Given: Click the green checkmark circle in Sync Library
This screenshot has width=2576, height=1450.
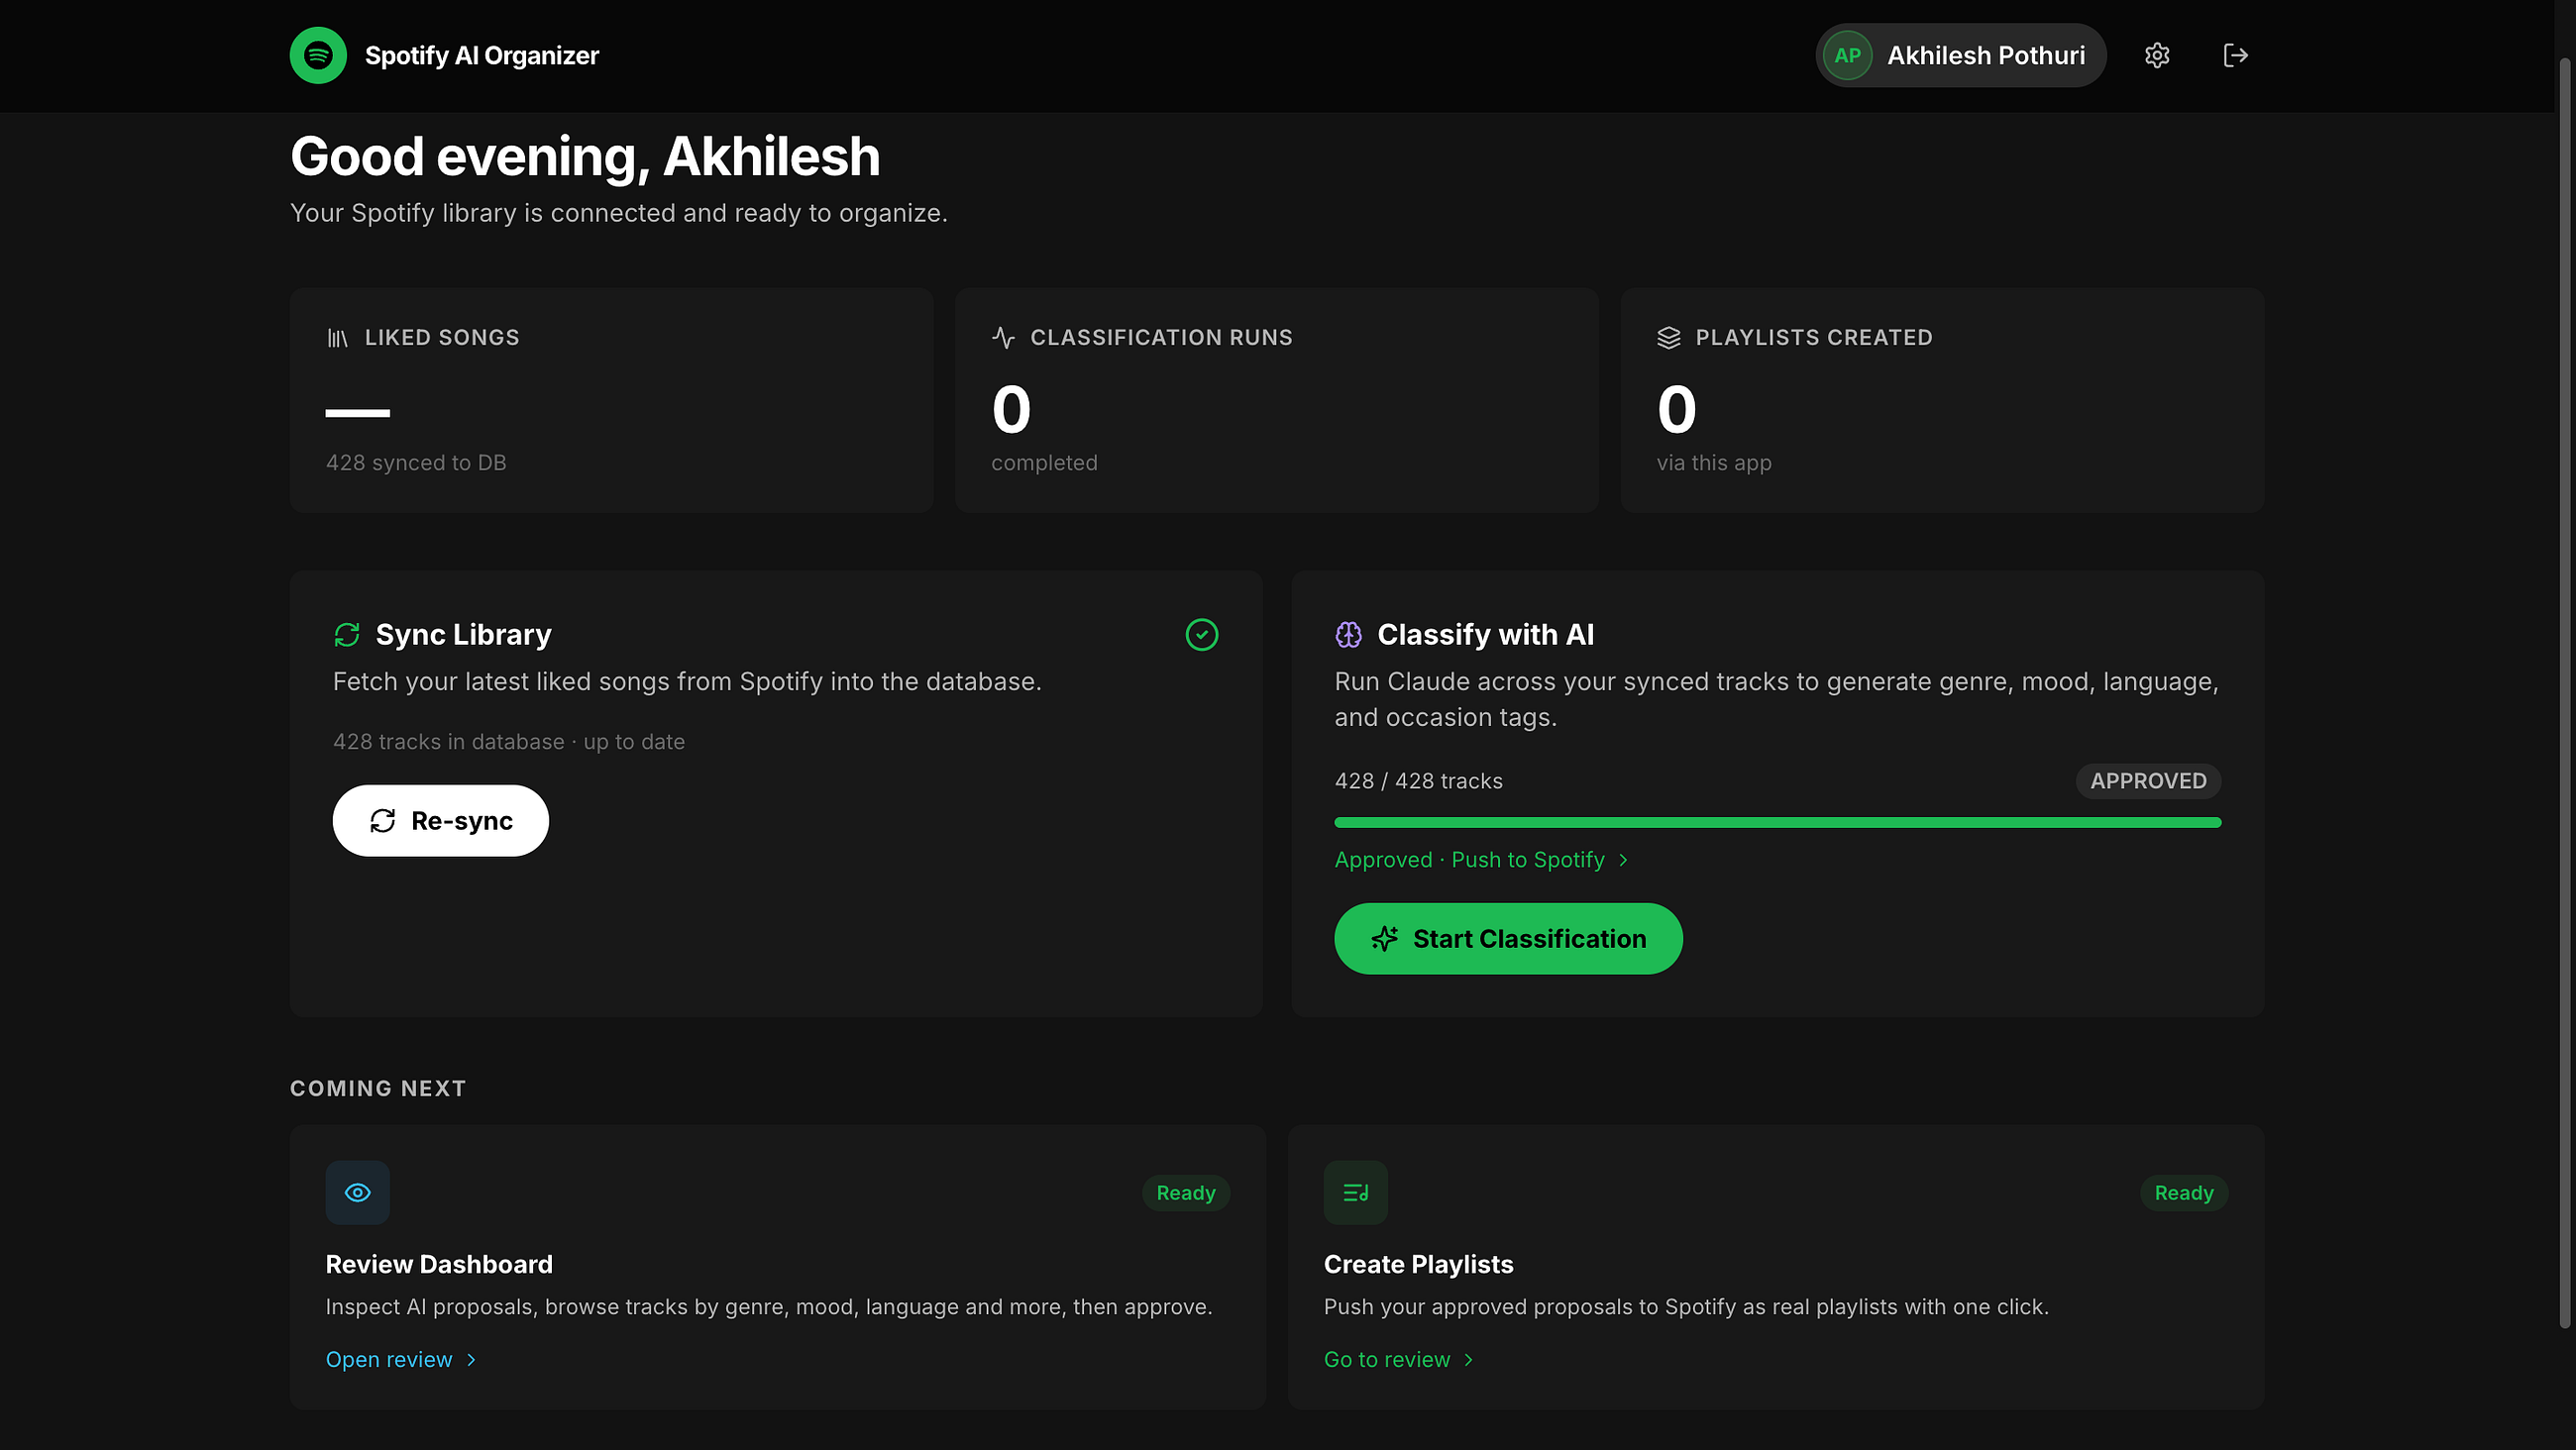Looking at the screenshot, I should (1201, 635).
